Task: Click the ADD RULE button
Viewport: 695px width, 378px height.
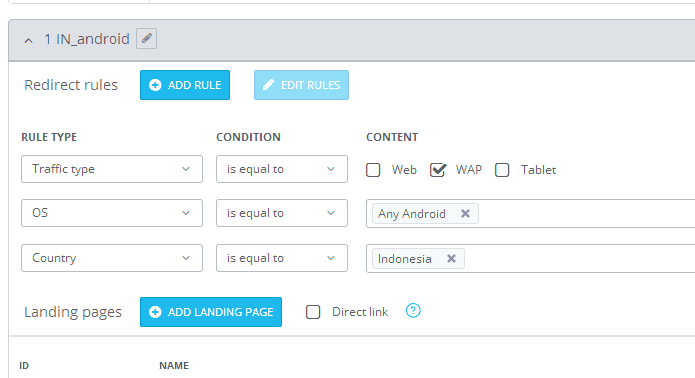Action: click(185, 85)
